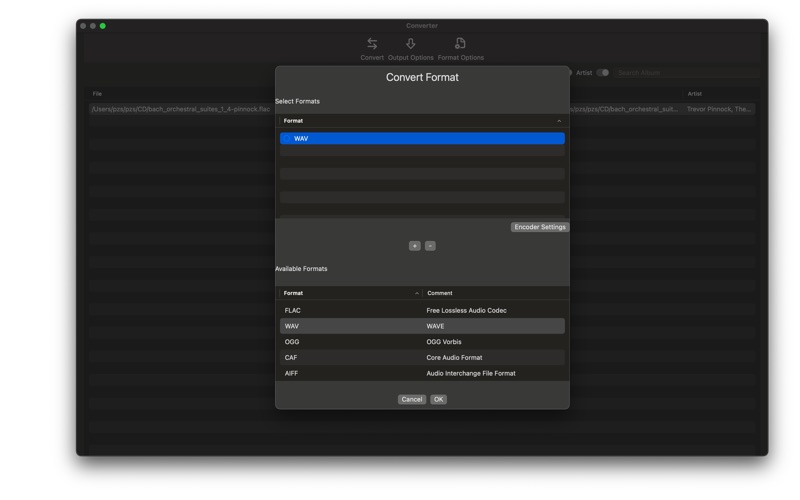This screenshot has width=800, height=500.
Task: Click the Artist column header
Action: coord(694,94)
